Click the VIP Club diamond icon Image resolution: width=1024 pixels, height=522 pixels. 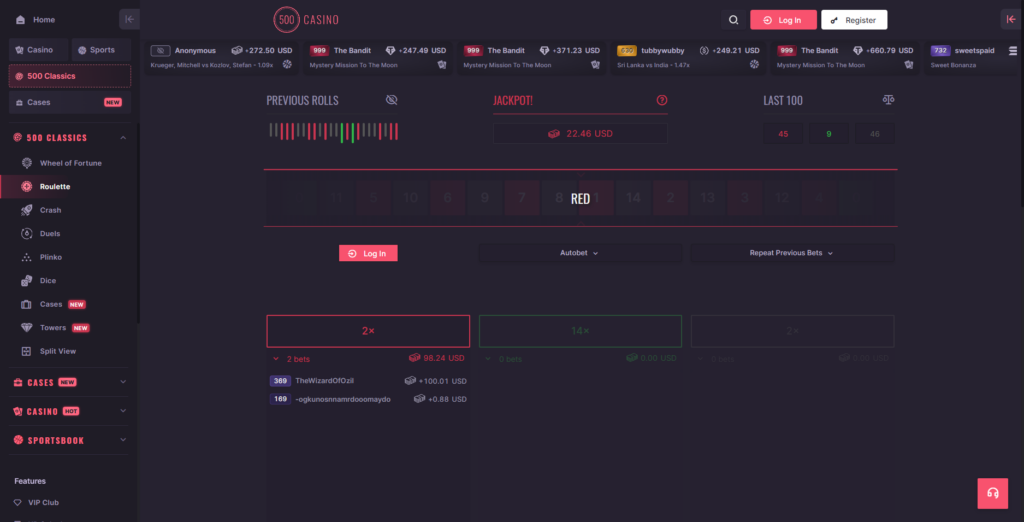(x=18, y=503)
